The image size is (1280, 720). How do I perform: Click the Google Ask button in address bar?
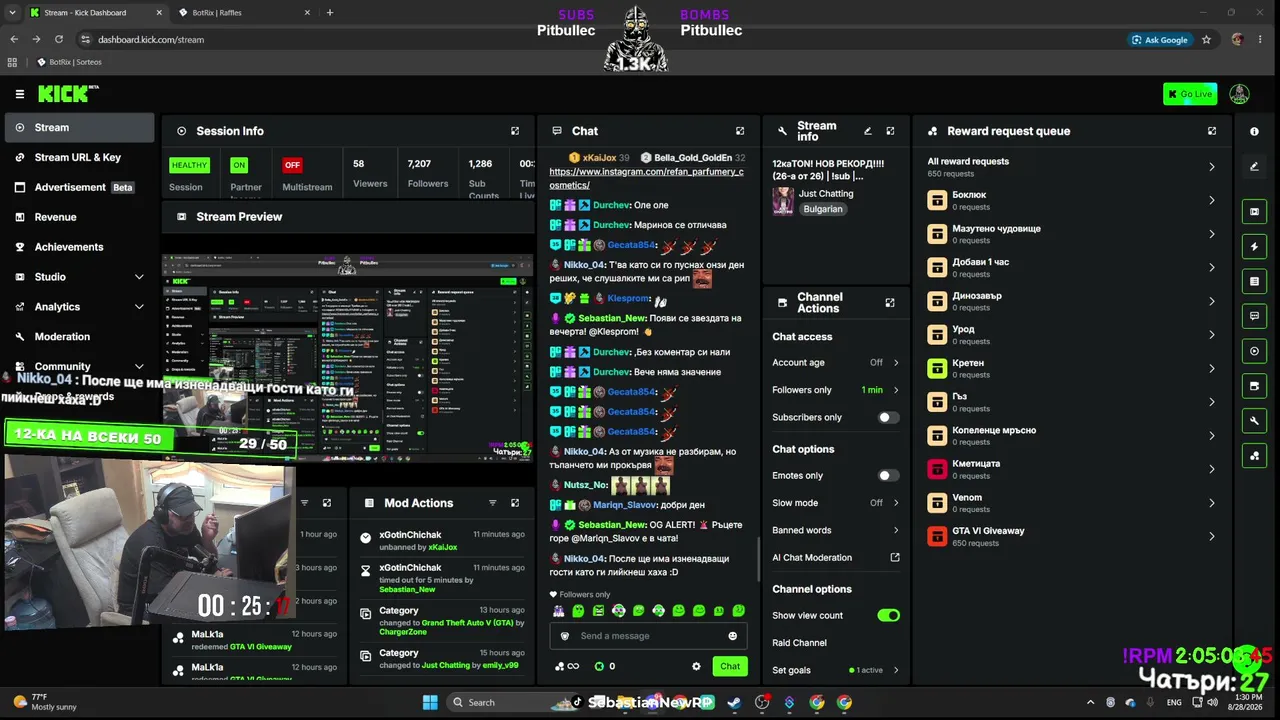pos(1160,40)
